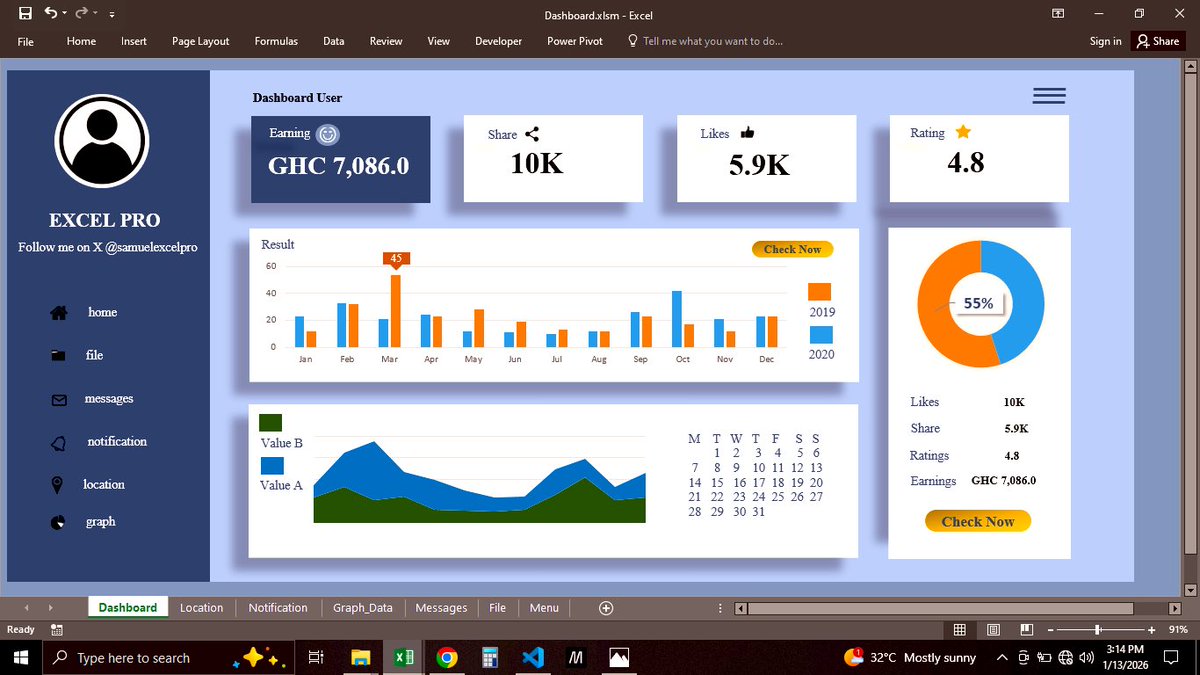This screenshot has width=1200, height=675.
Task: Click the file folder icon in sidebar
Action: click(x=58, y=355)
